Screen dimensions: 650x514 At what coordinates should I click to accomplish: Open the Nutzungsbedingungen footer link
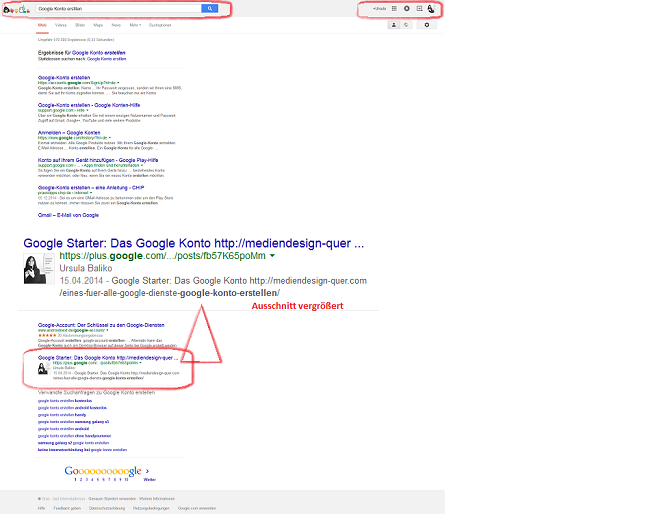point(151,508)
